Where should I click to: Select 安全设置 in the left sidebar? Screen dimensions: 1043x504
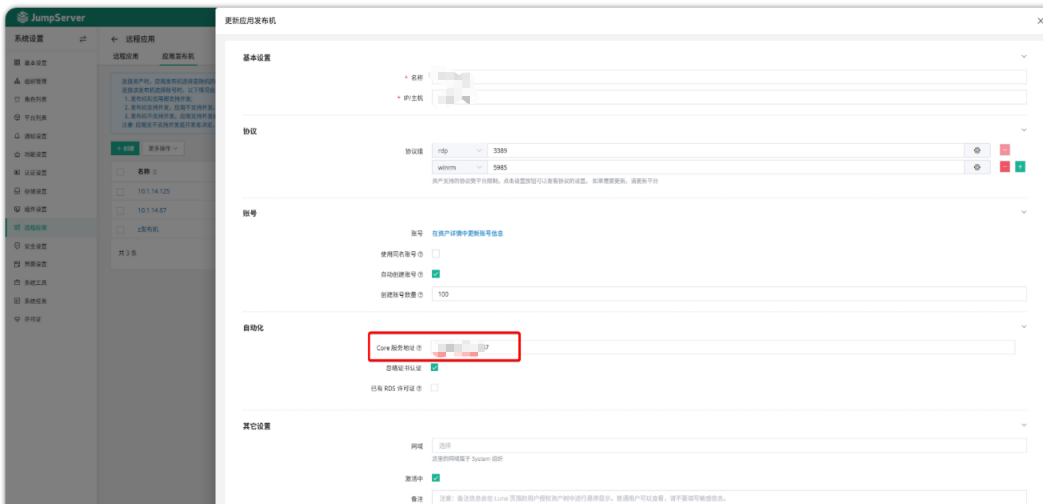tap(36, 245)
